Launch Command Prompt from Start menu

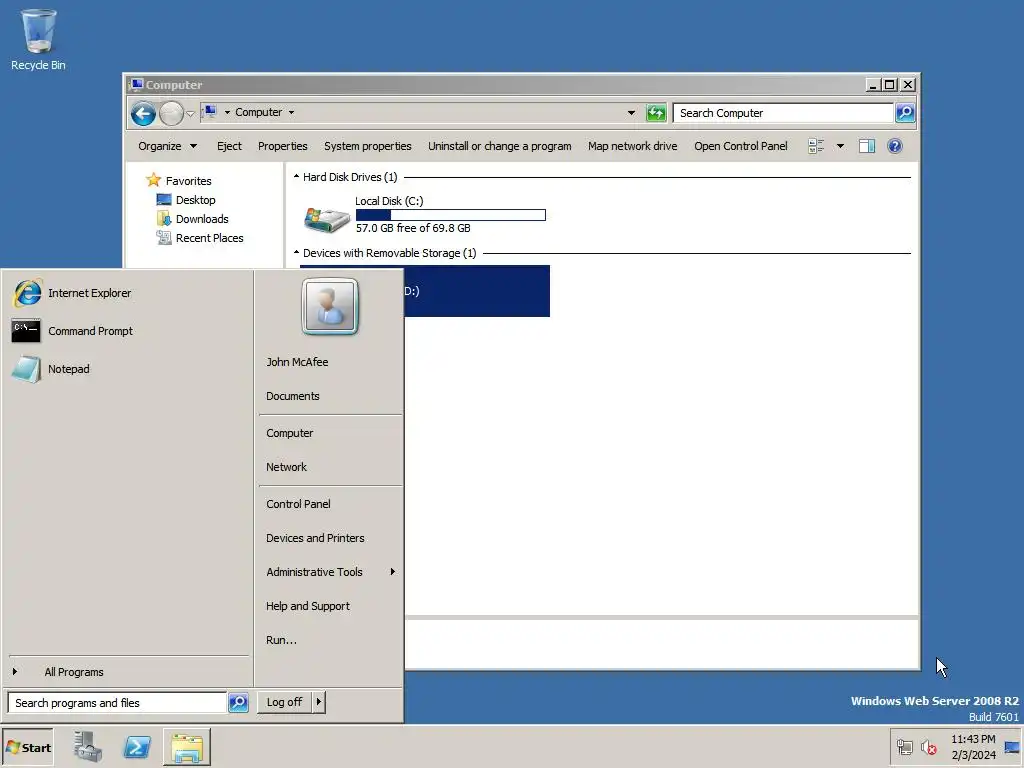72,331
